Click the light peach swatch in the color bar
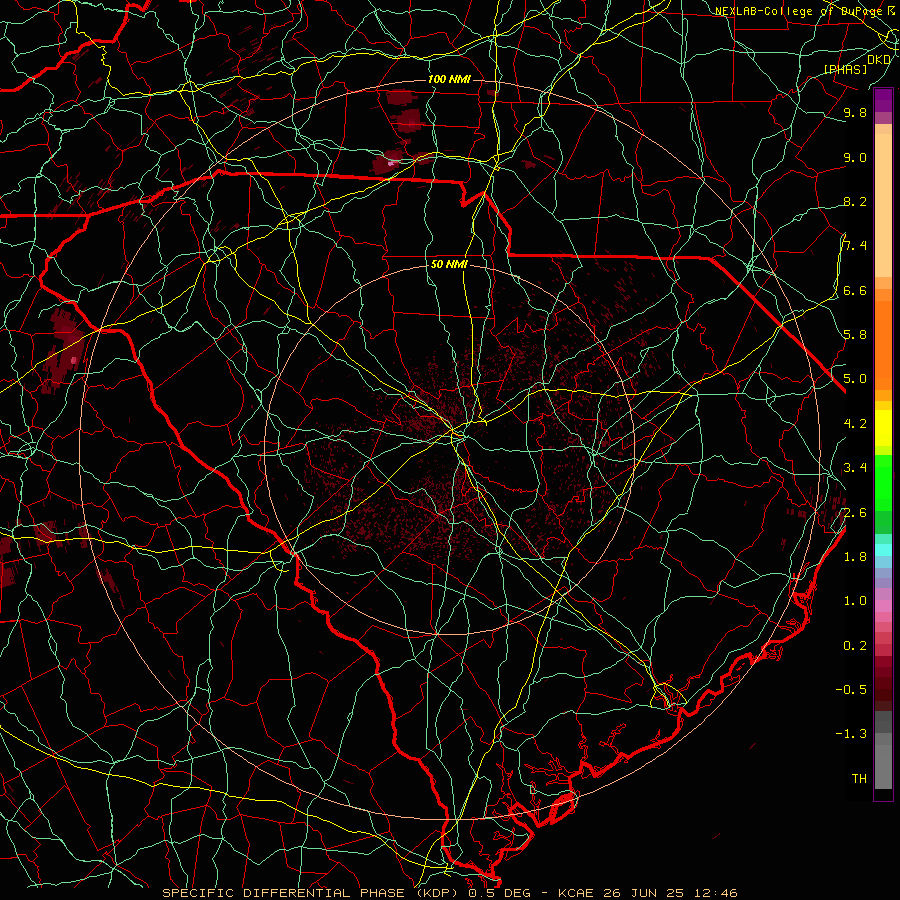The image size is (900, 900). pos(883,205)
